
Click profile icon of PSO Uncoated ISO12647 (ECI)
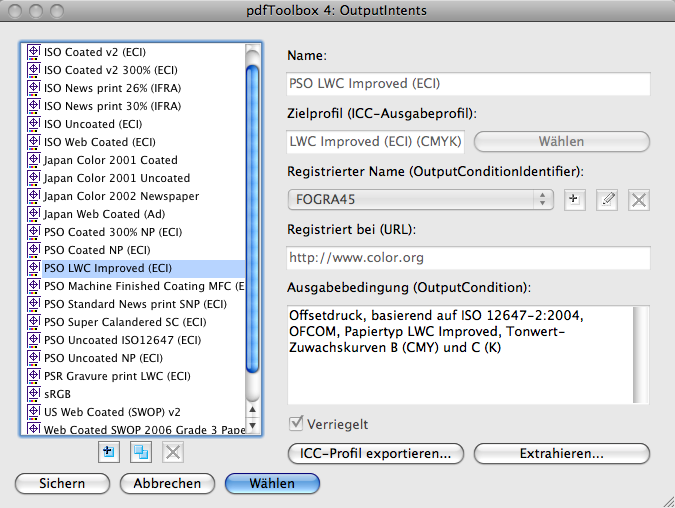pyautogui.click(x=34, y=340)
